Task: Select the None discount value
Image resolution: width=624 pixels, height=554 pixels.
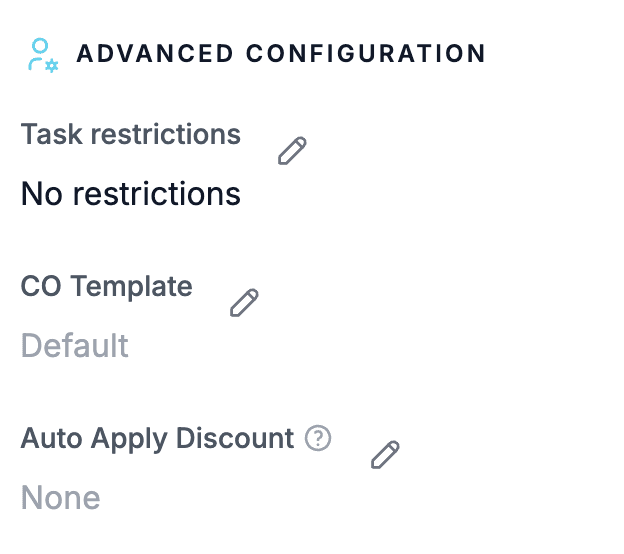Action: point(61,498)
